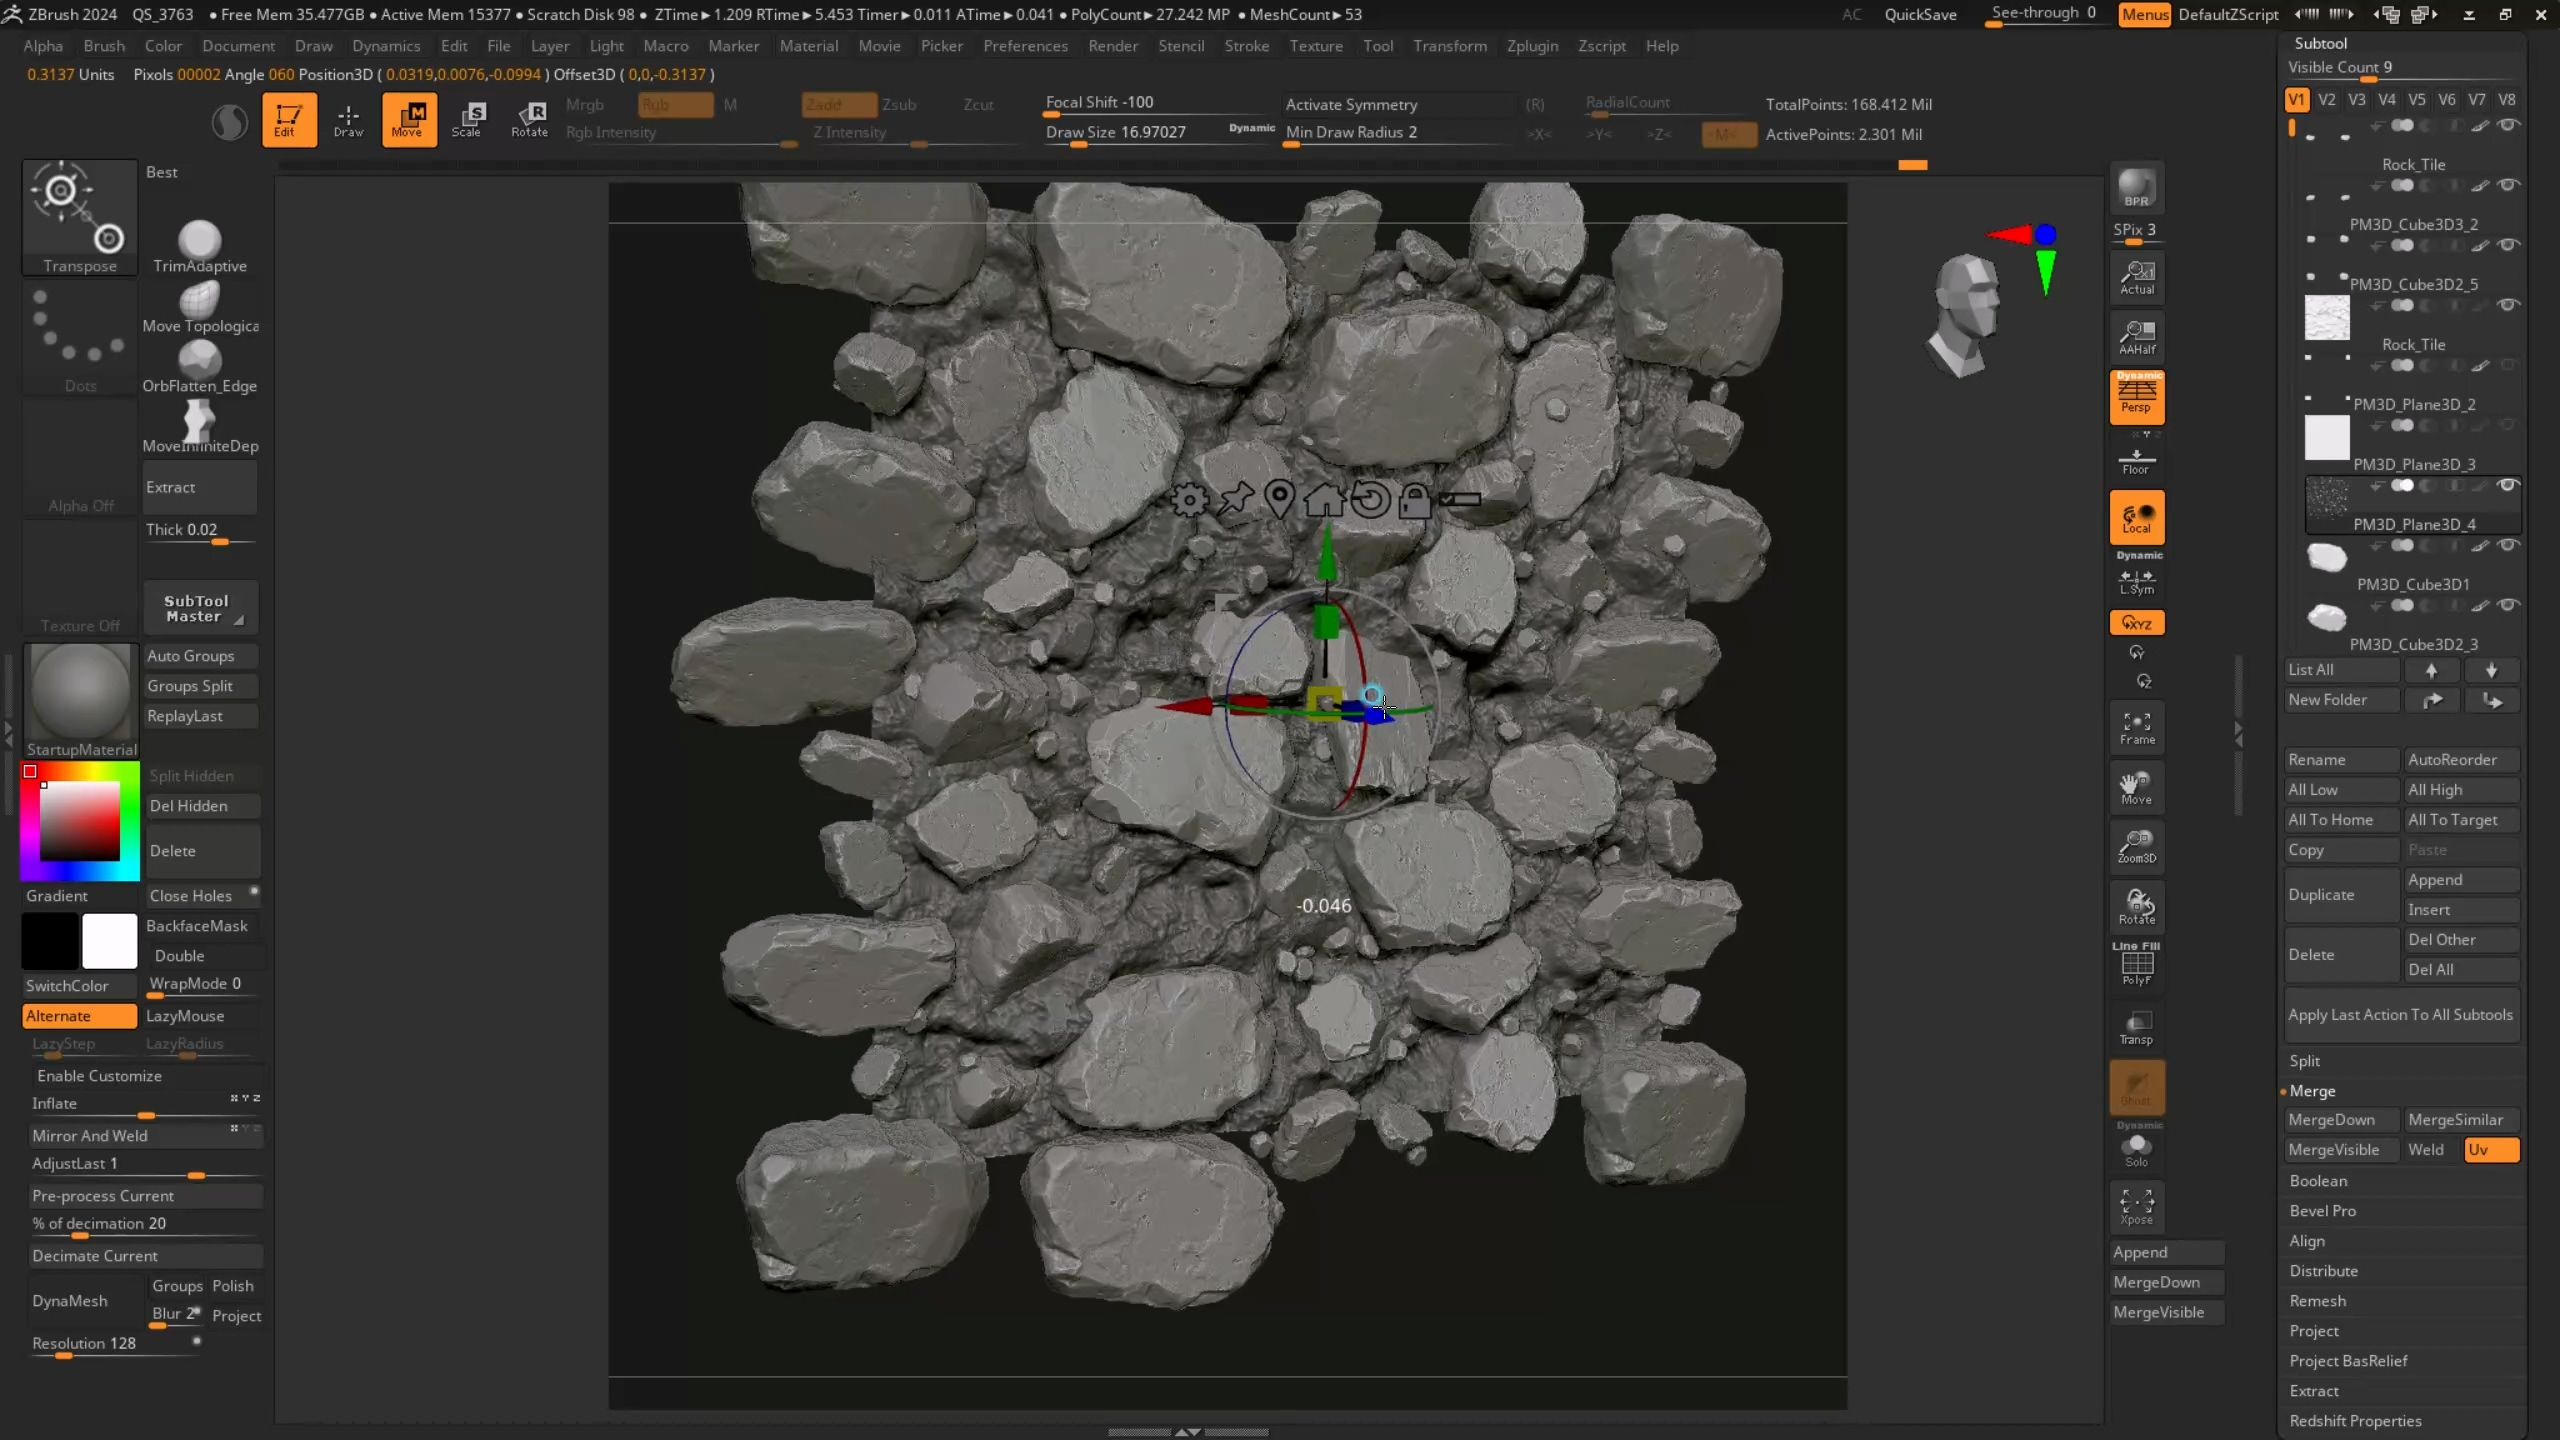
Task: Toggle the Alternate color button
Action: pos(79,1015)
